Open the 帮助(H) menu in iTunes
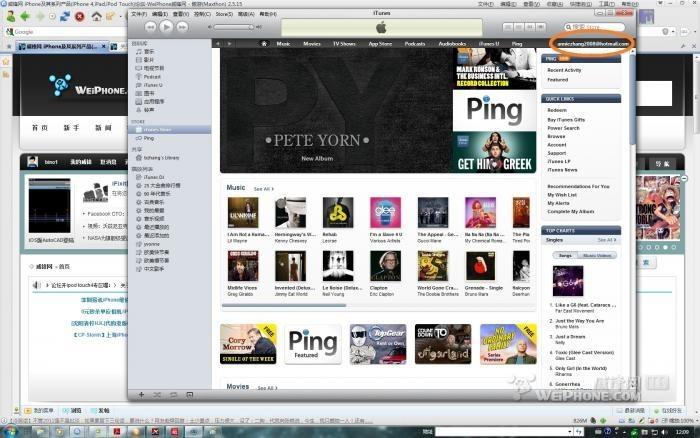Viewport: 700px width, 438px height. pyautogui.click(x=268, y=14)
